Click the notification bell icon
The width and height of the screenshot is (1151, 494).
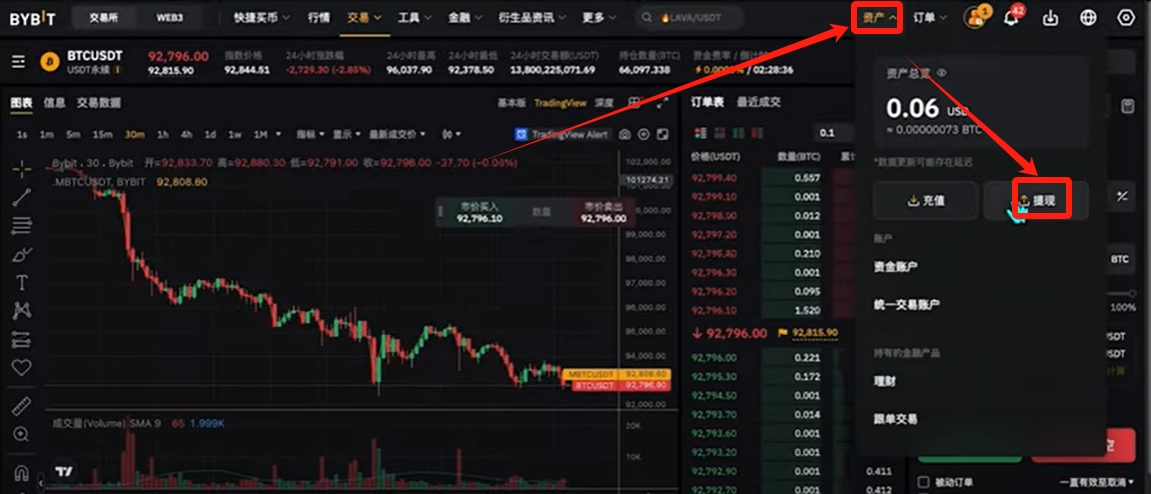coord(1012,18)
